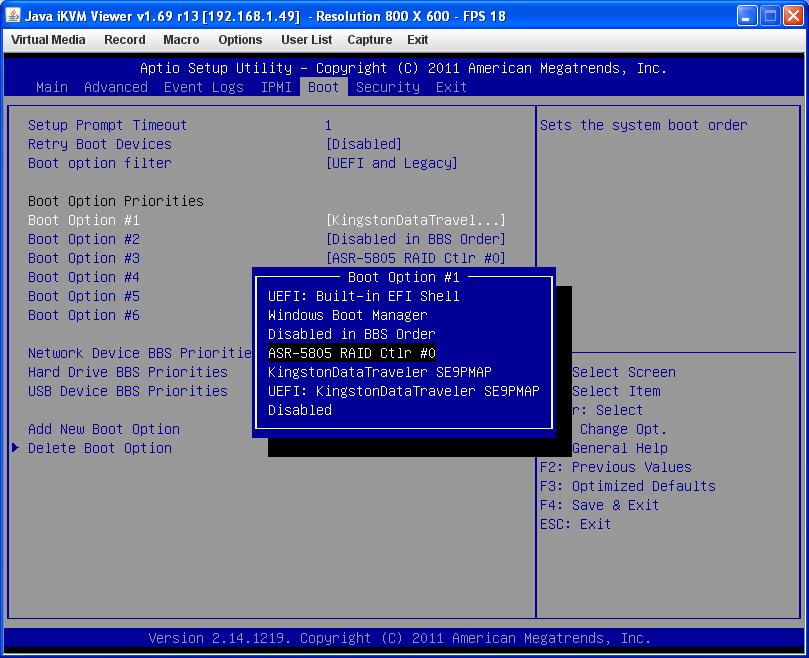
Task: Switch to the Security tab
Action: click(387, 87)
